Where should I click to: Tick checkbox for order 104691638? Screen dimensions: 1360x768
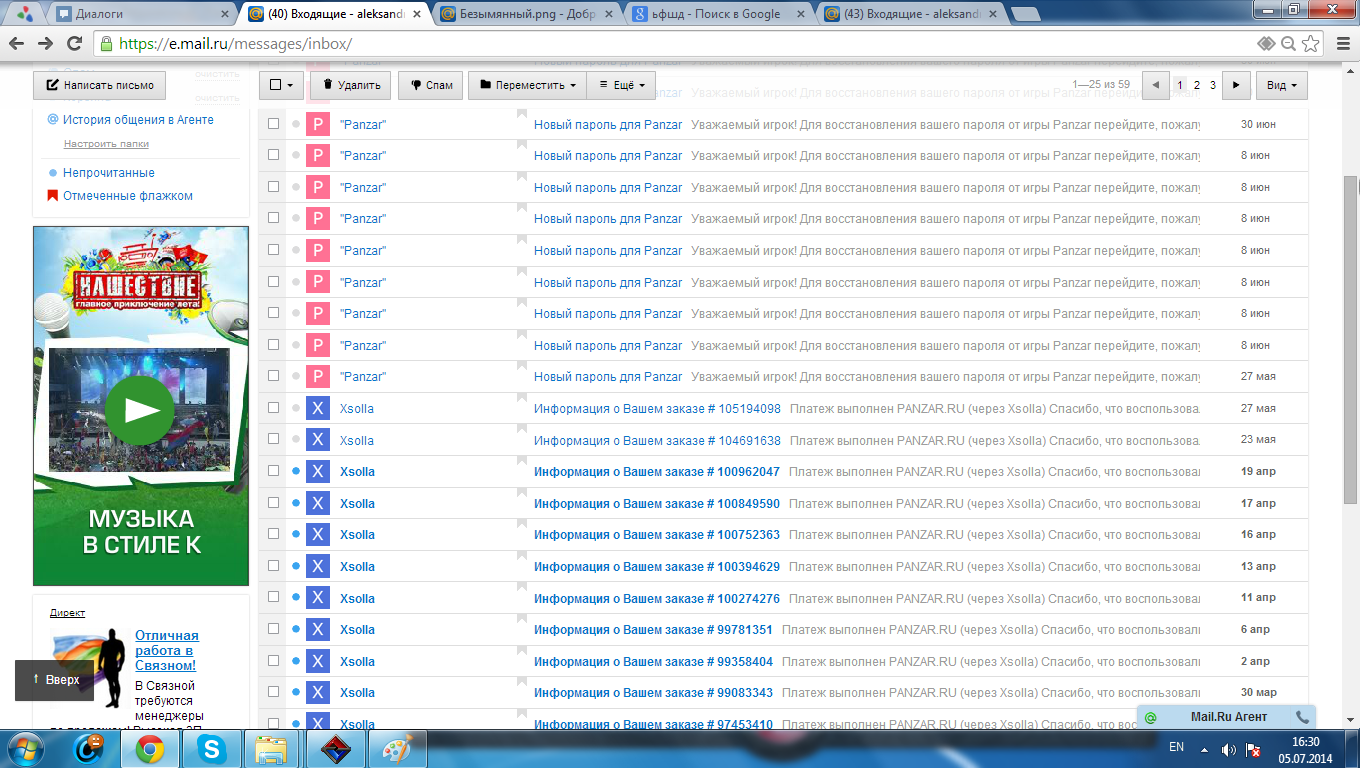[273, 440]
